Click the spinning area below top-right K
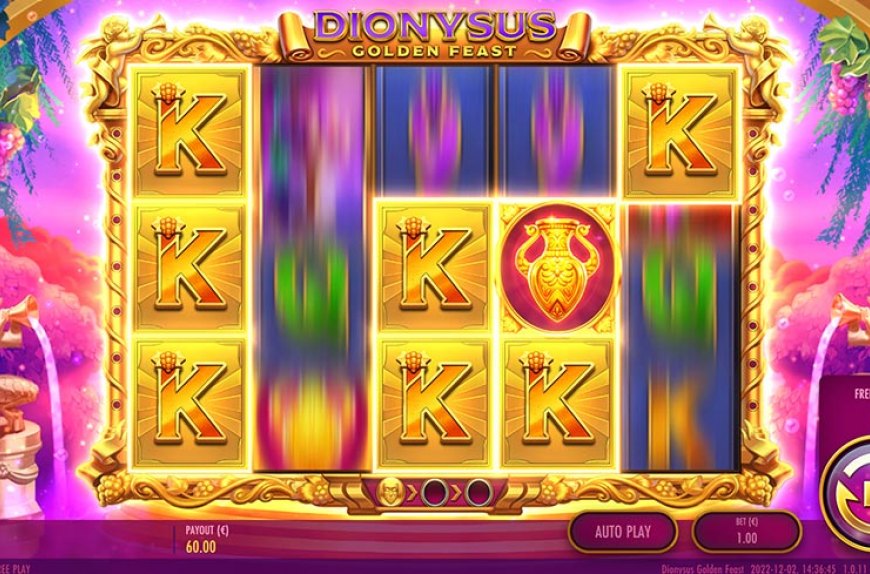This screenshot has height=574, width=870. point(680,337)
